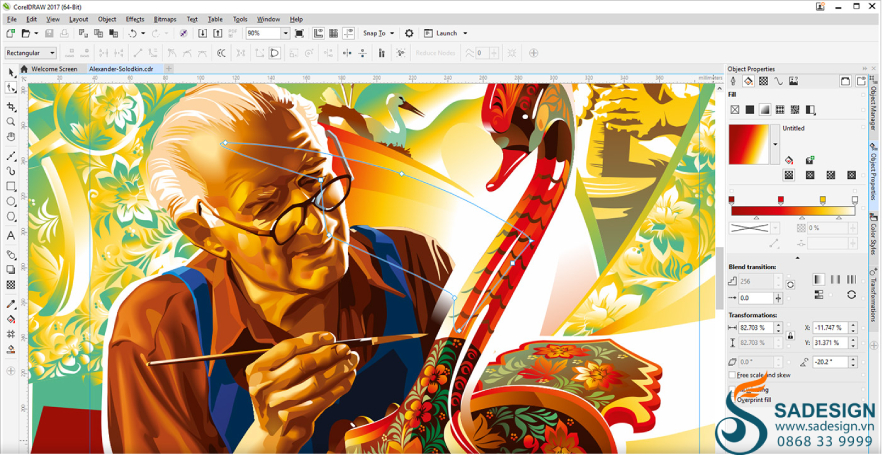Select the Artistic Media tool
This screenshot has width=890, height=465.
tap(11, 171)
